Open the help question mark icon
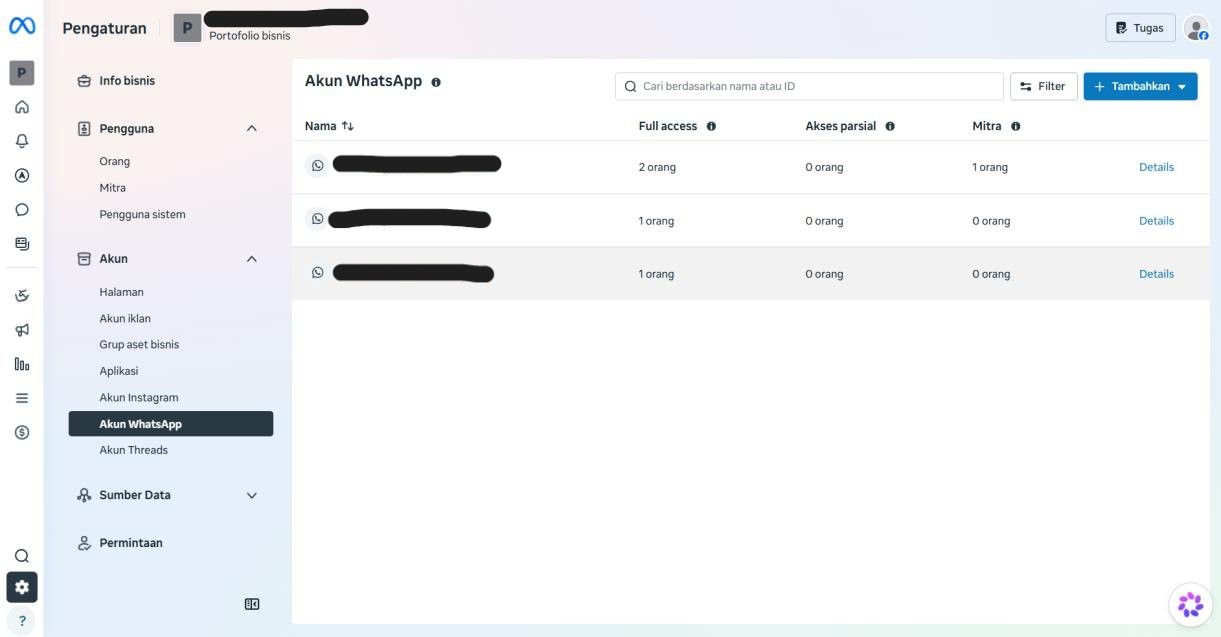1221x637 pixels. [22, 621]
